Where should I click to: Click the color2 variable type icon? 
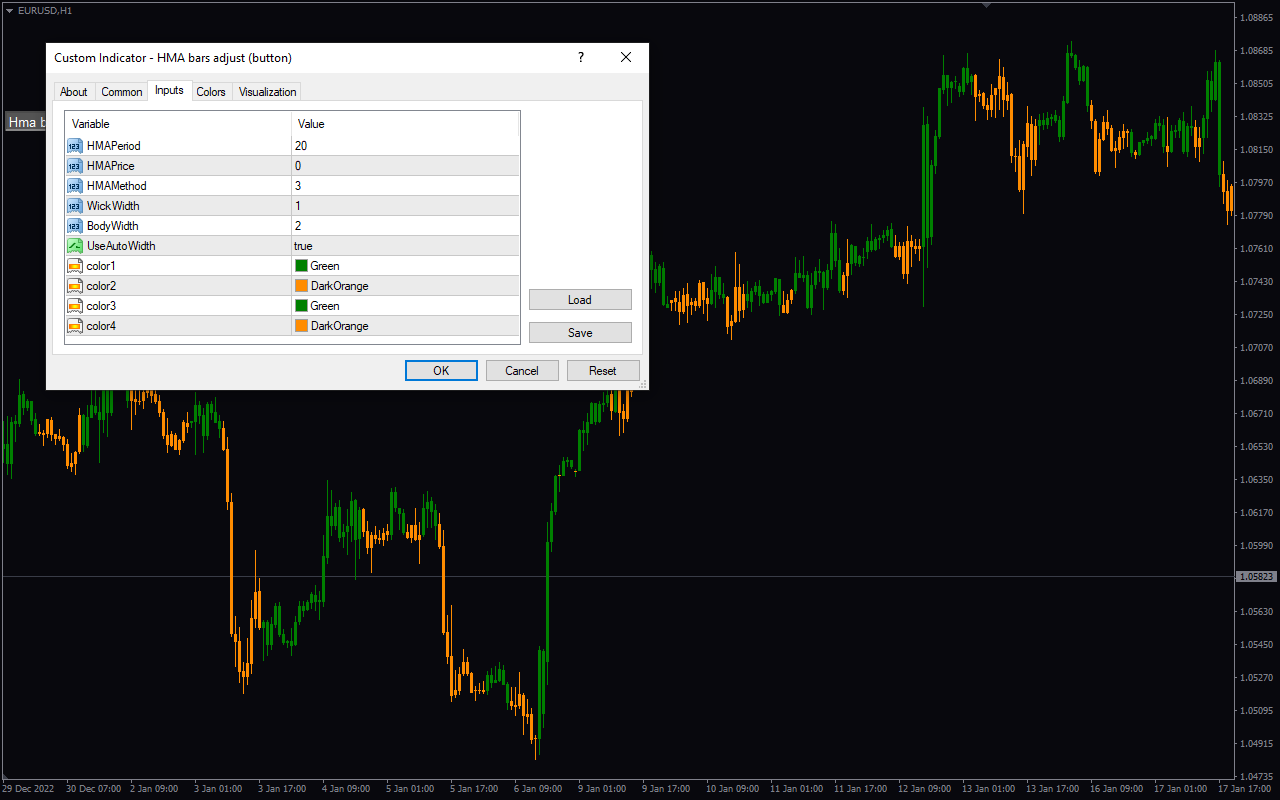coord(75,286)
